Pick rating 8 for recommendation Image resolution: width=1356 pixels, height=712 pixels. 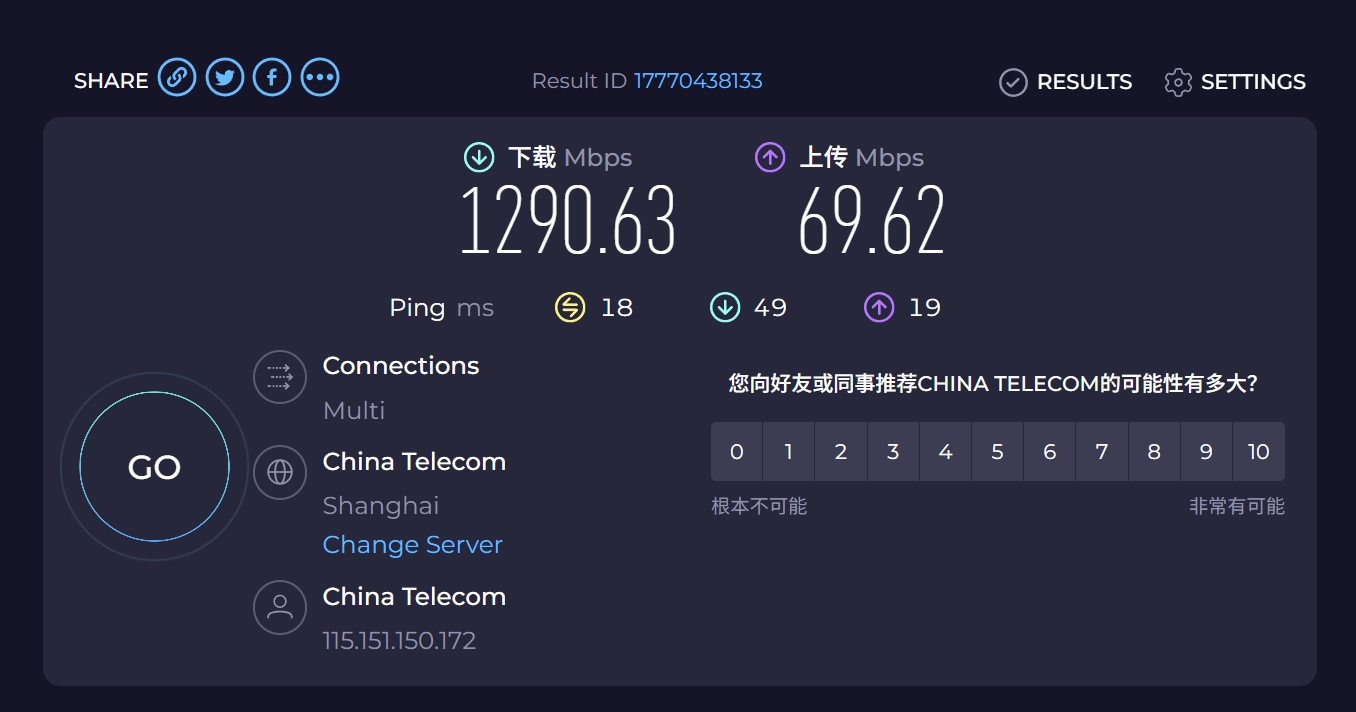tap(1154, 452)
